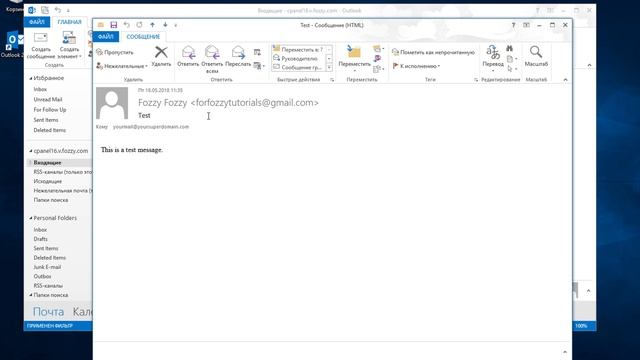This screenshot has width=640, height=360.
Task: Choose the Переместить в: ? quick step
Action: tap(299, 49)
